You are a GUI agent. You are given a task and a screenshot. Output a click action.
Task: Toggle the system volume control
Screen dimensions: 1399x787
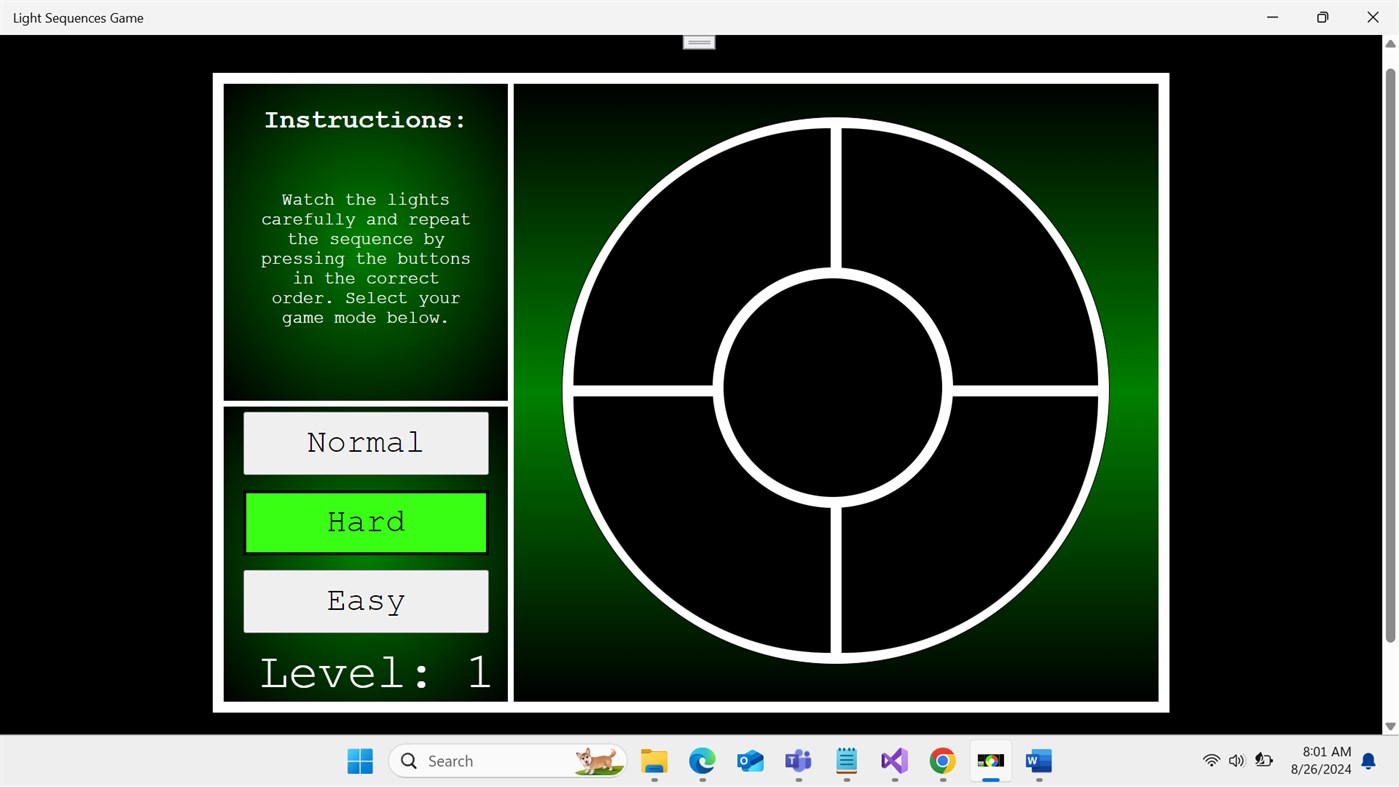[x=1235, y=760]
